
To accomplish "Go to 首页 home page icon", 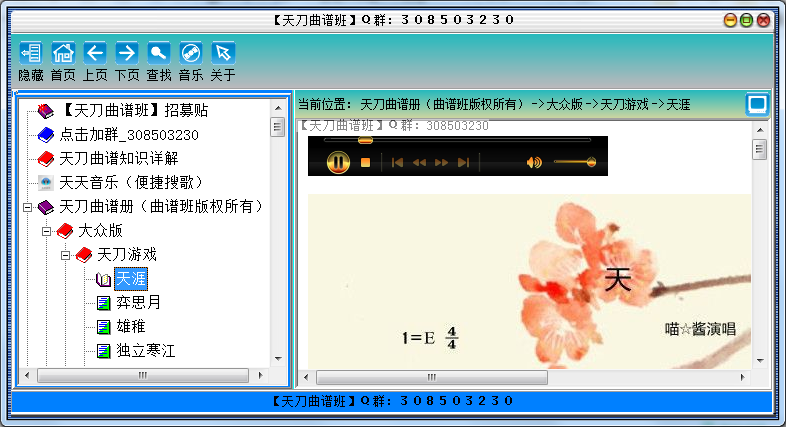I will click(x=63, y=52).
